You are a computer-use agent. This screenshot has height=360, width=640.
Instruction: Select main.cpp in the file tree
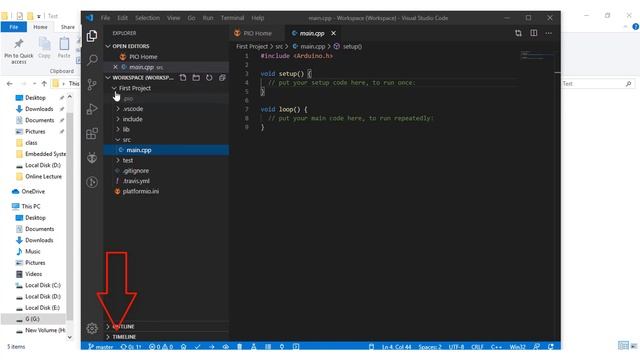[x=167, y=150]
